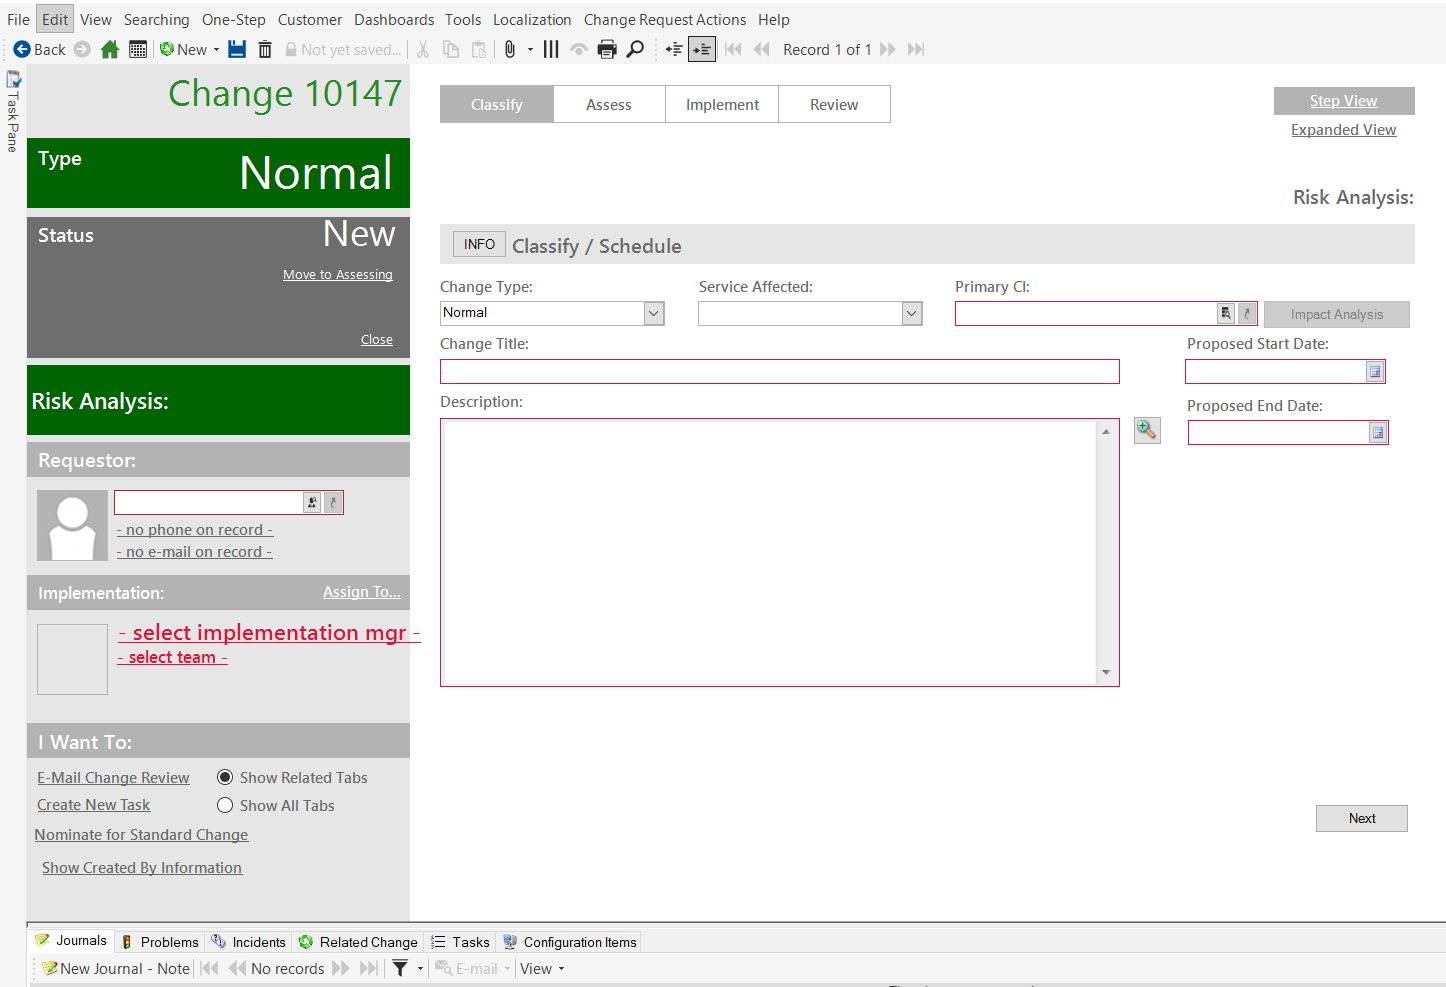Click the filter funnel icon in Journals toolbar

tap(400, 968)
